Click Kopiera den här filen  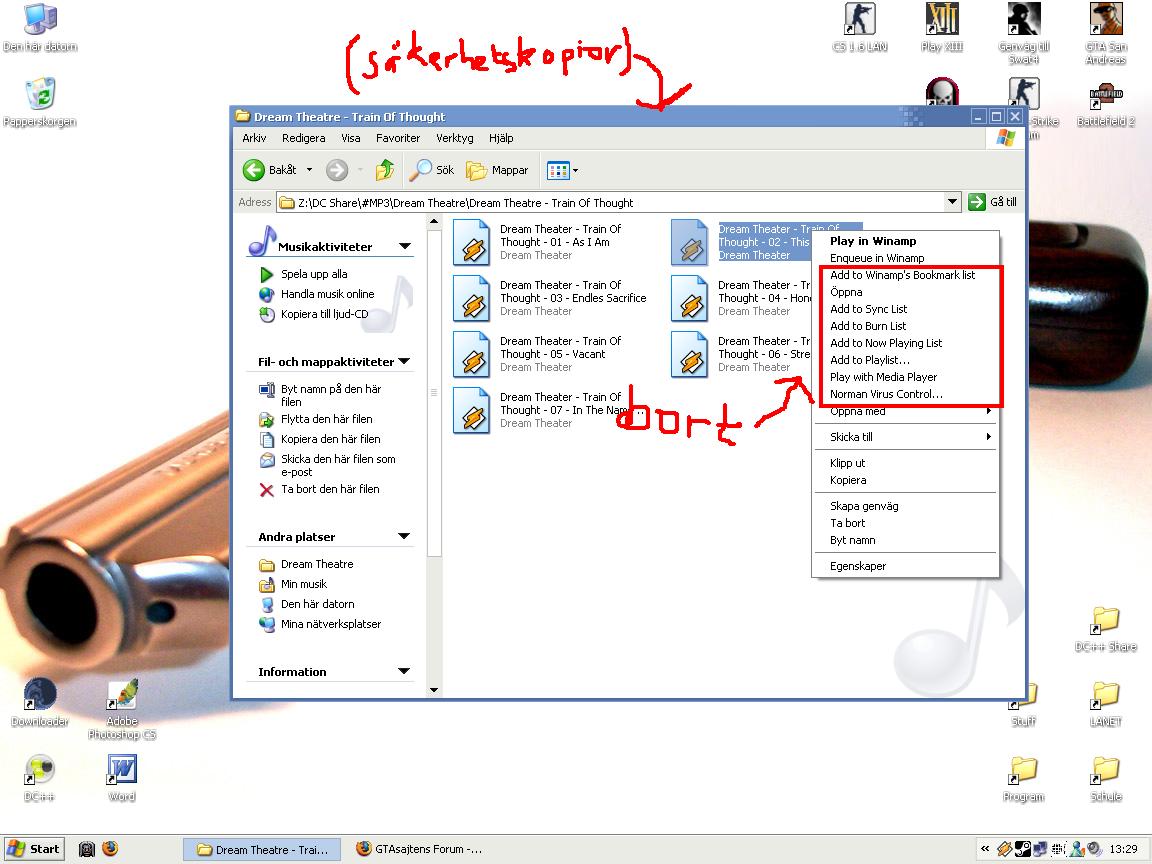click(x=330, y=439)
